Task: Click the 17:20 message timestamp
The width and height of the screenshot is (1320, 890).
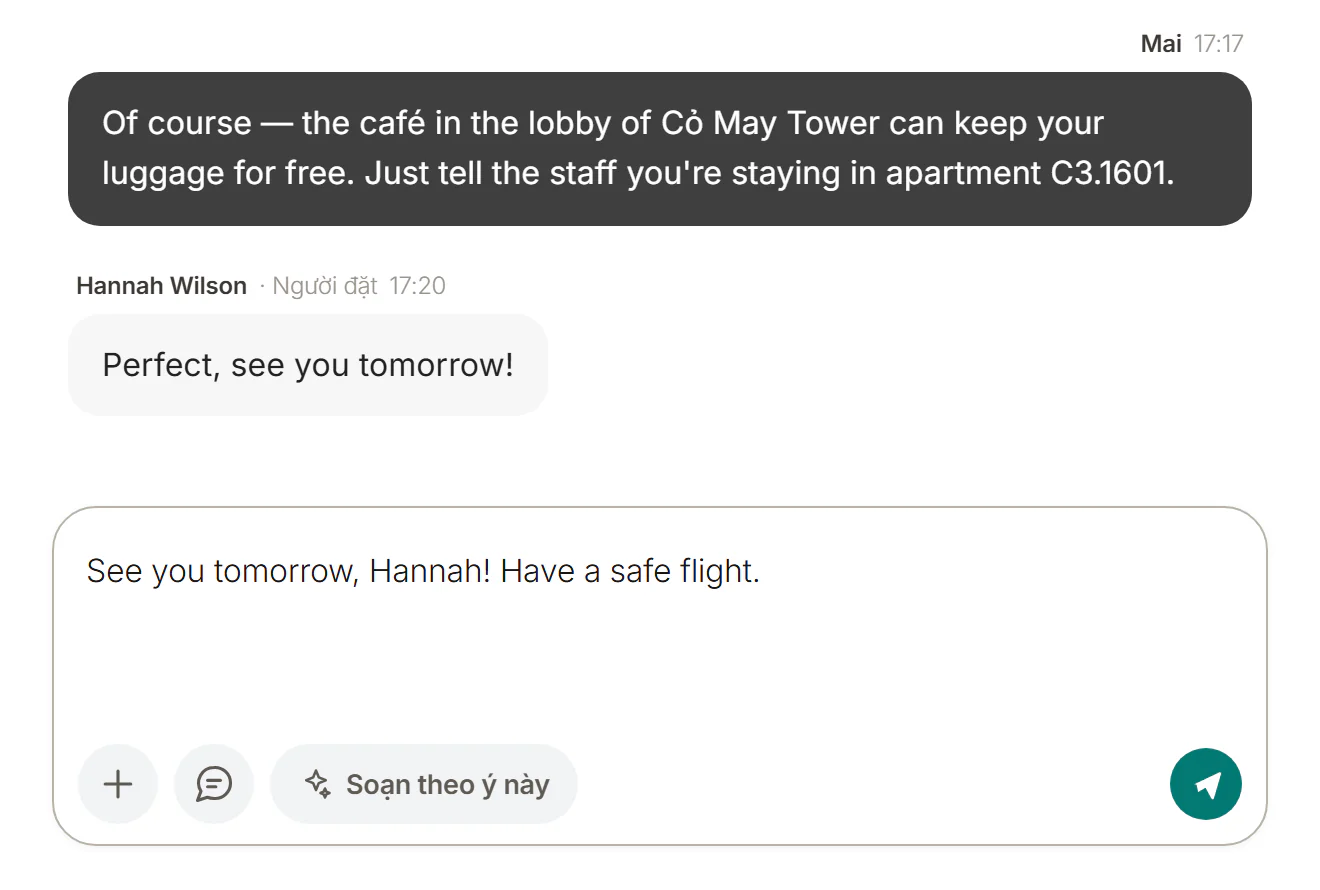Action: (x=417, y=286)
